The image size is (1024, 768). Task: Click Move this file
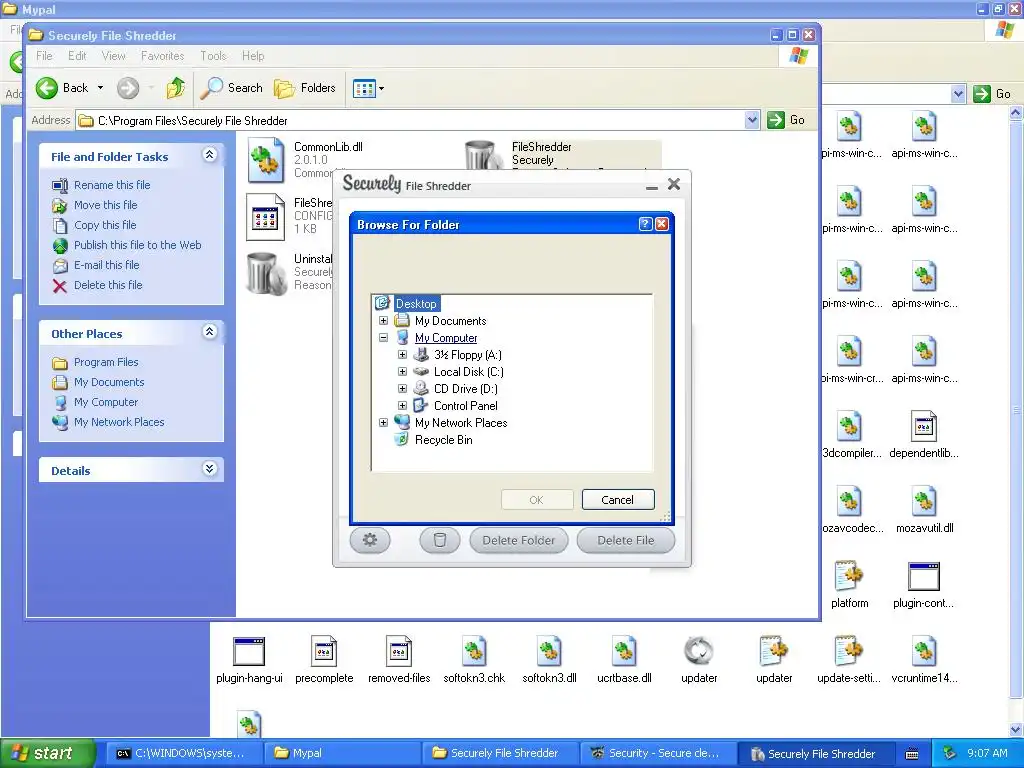click(105, 205)
